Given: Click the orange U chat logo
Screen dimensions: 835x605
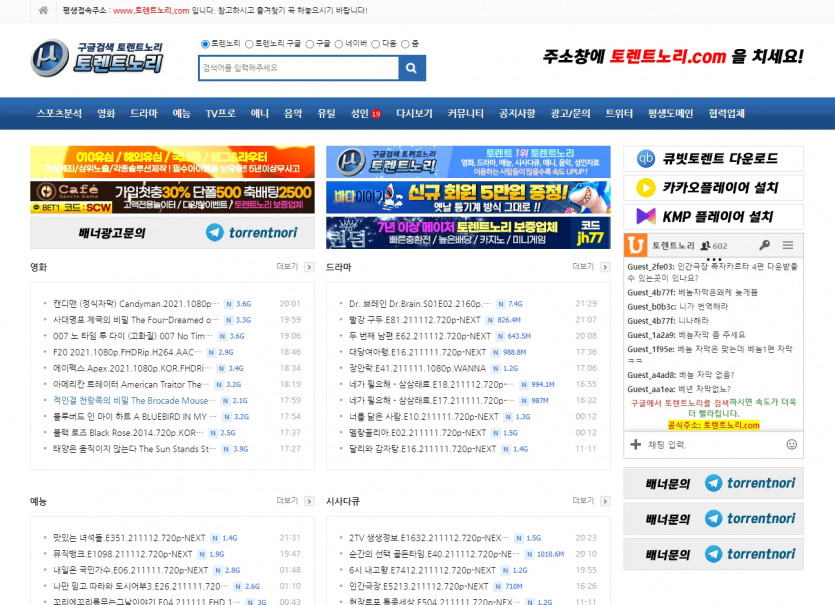Looking at the screenshot, I should (635, 245).
